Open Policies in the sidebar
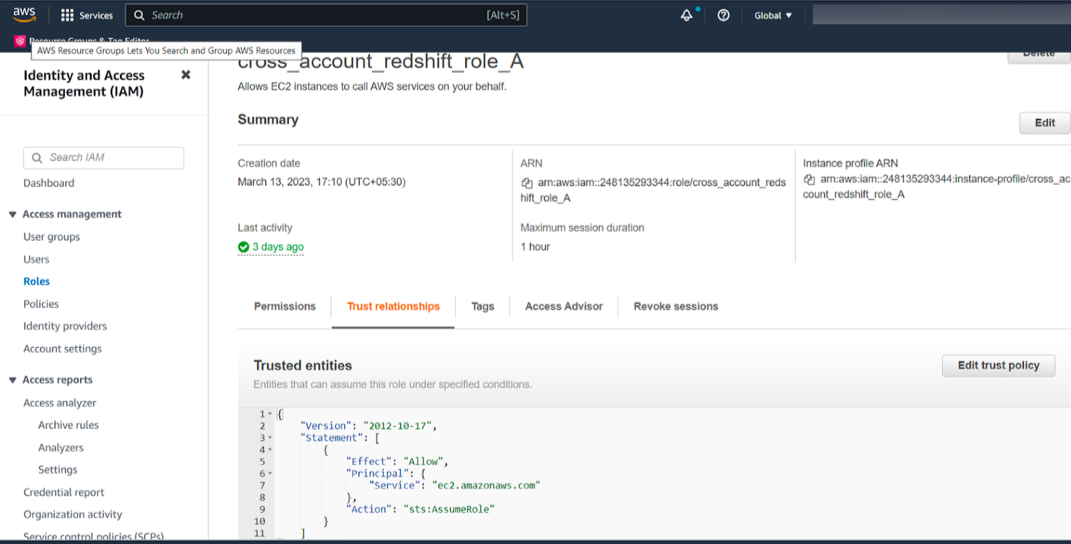The height and width of the screenshot is (544, 1071). tap(41, 304)
